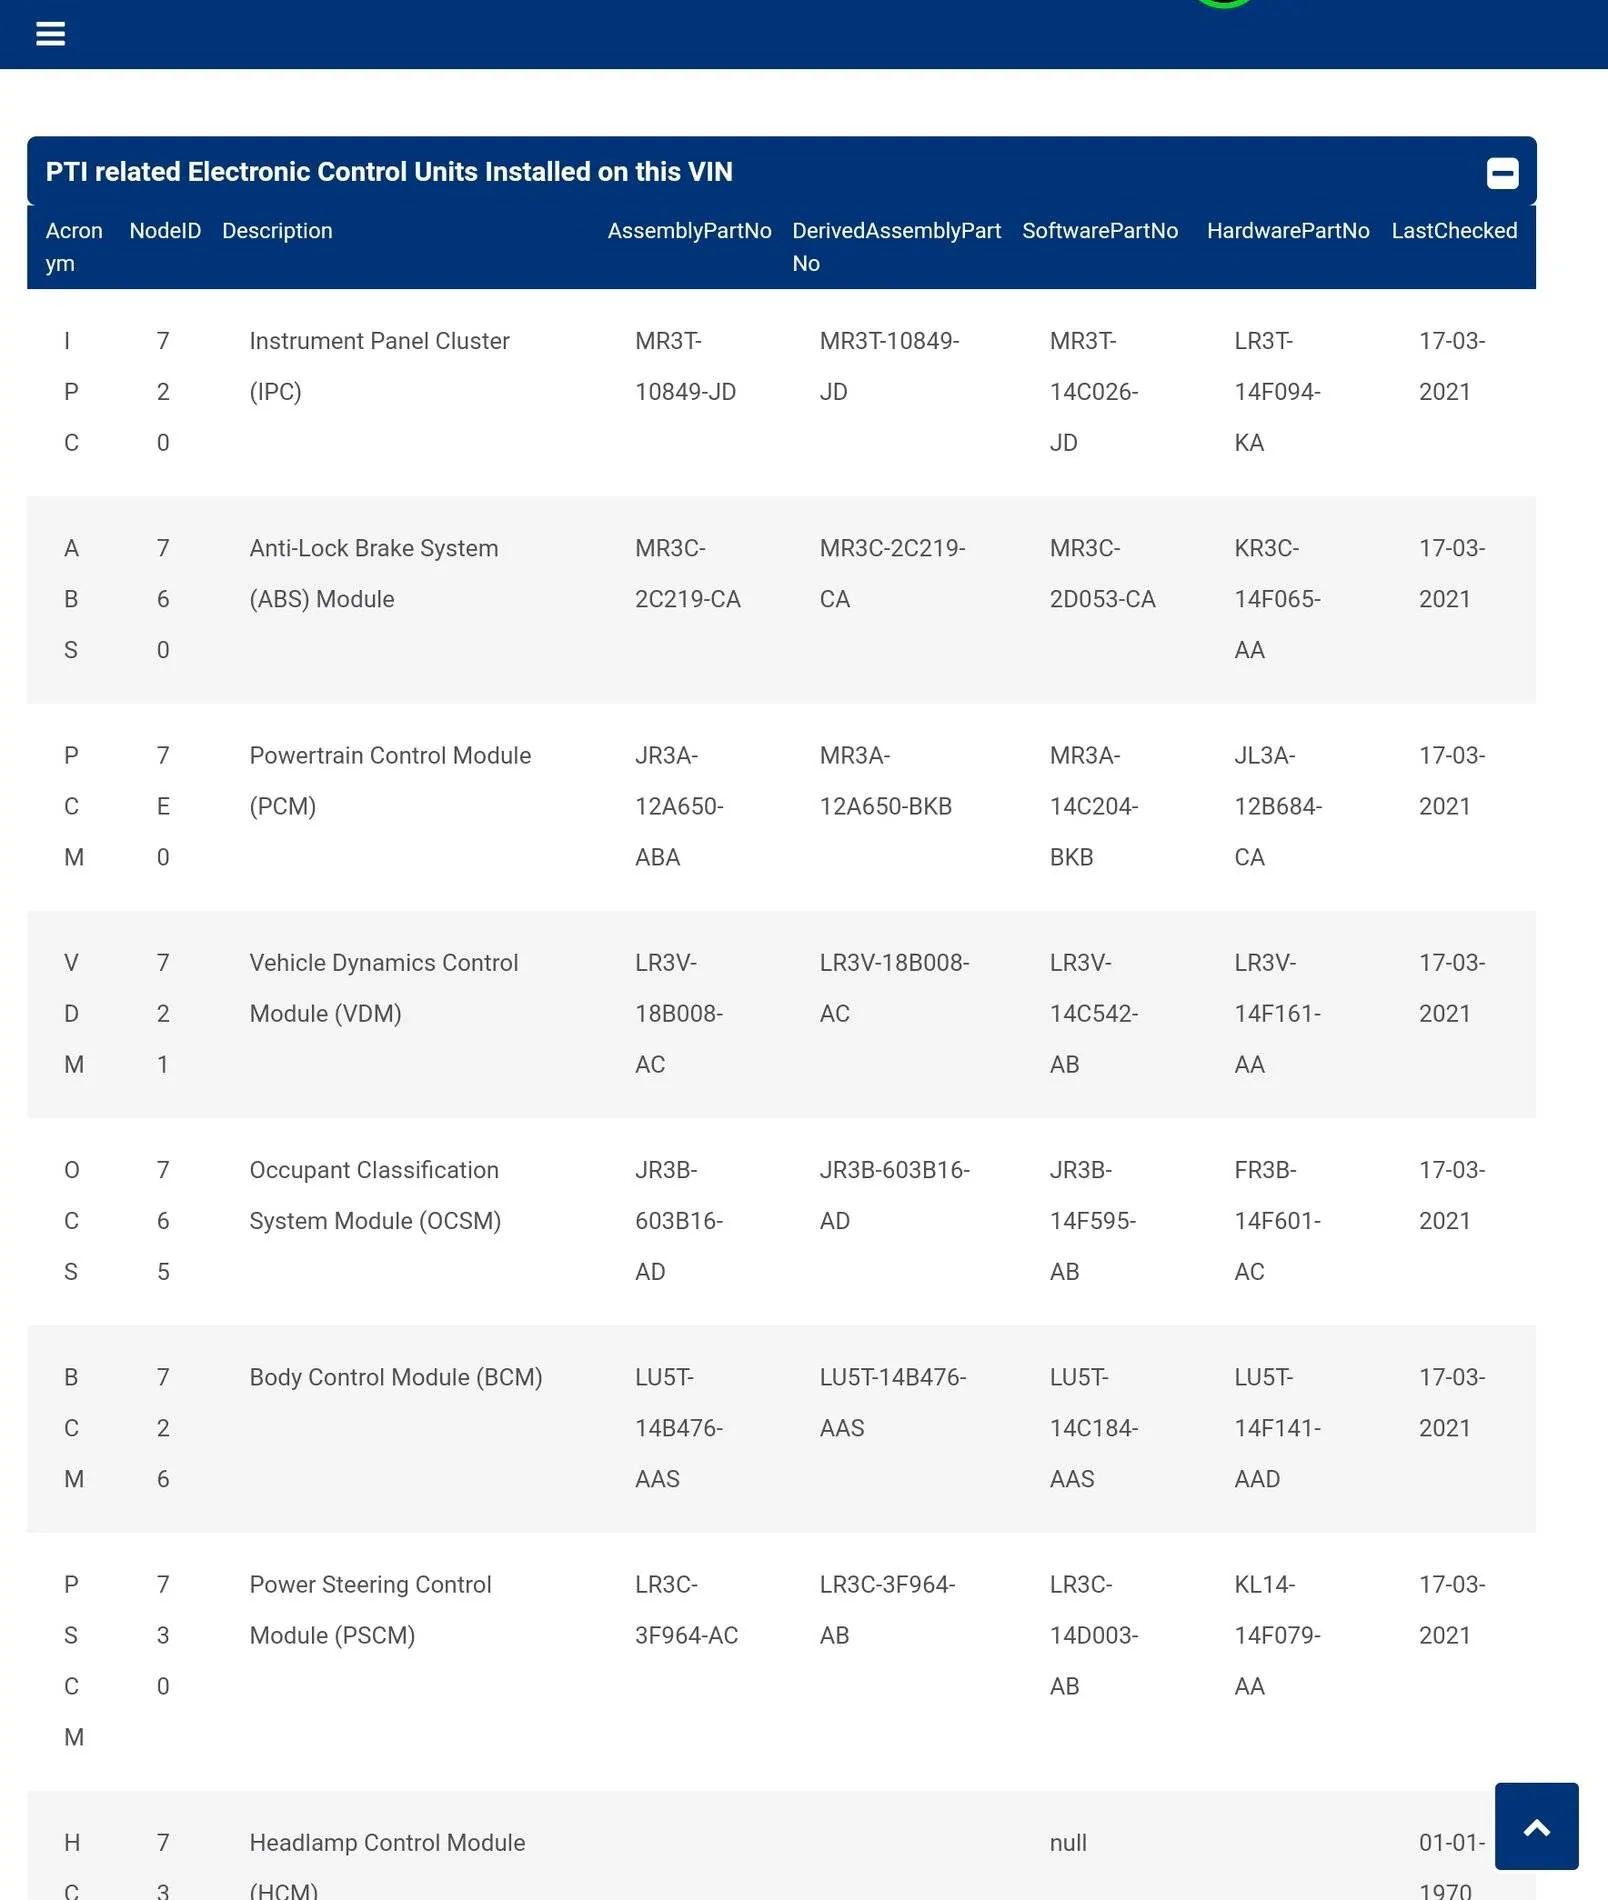Select the Power Steering Control Module row

coord(781,1661)
